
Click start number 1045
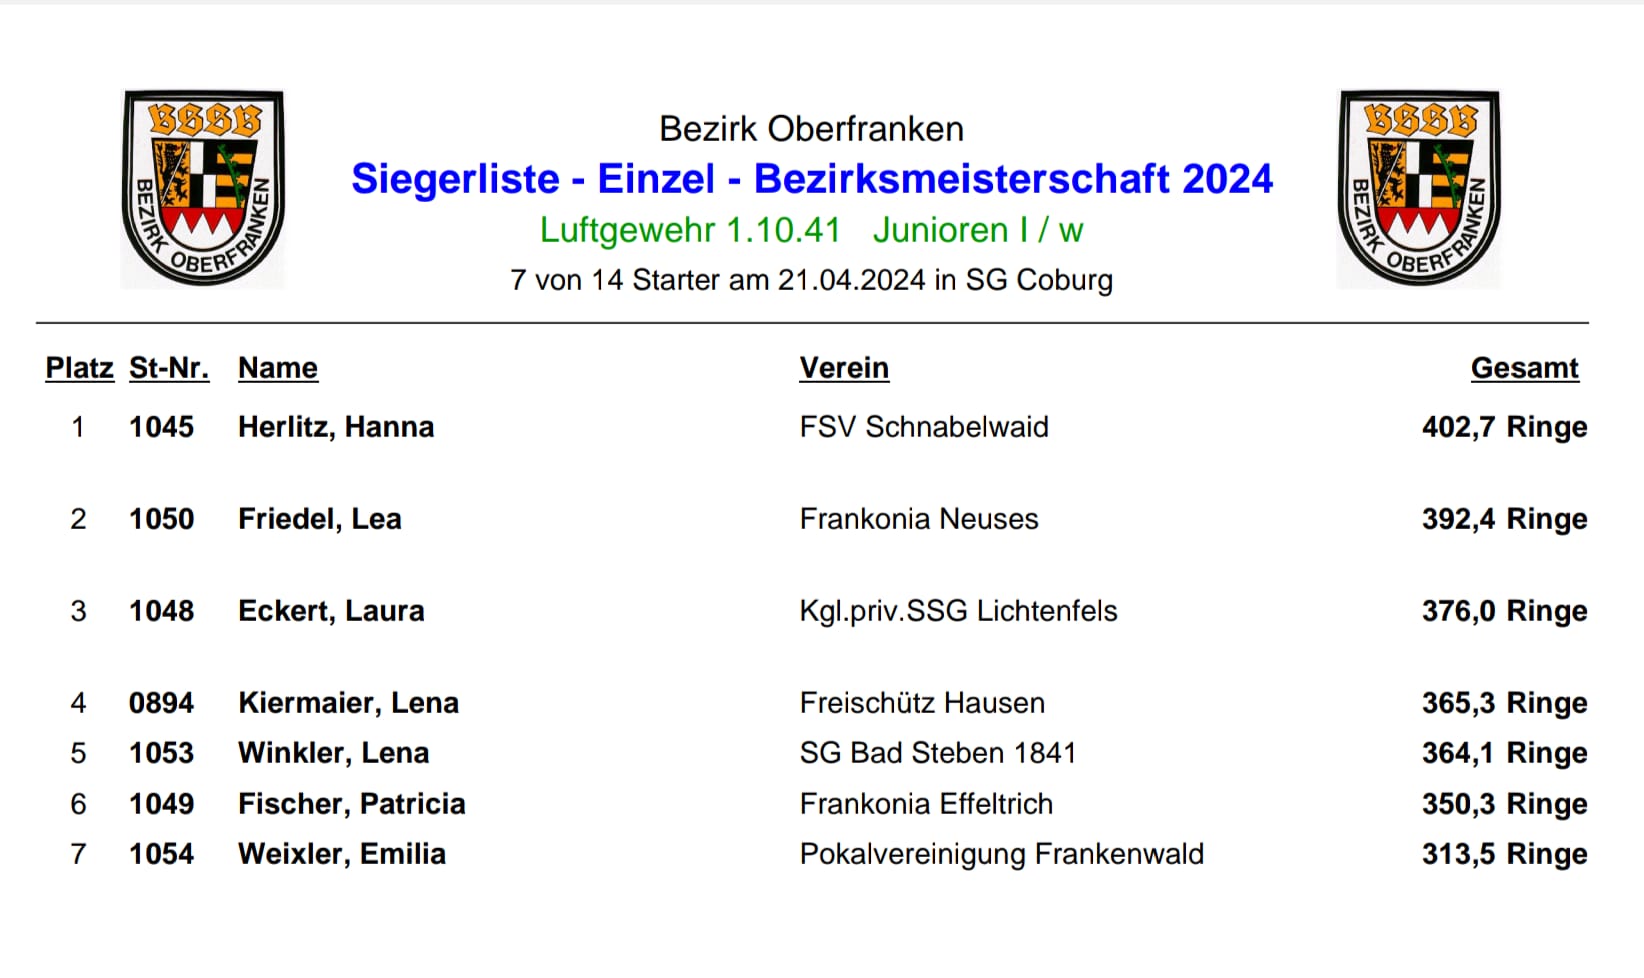161,427
